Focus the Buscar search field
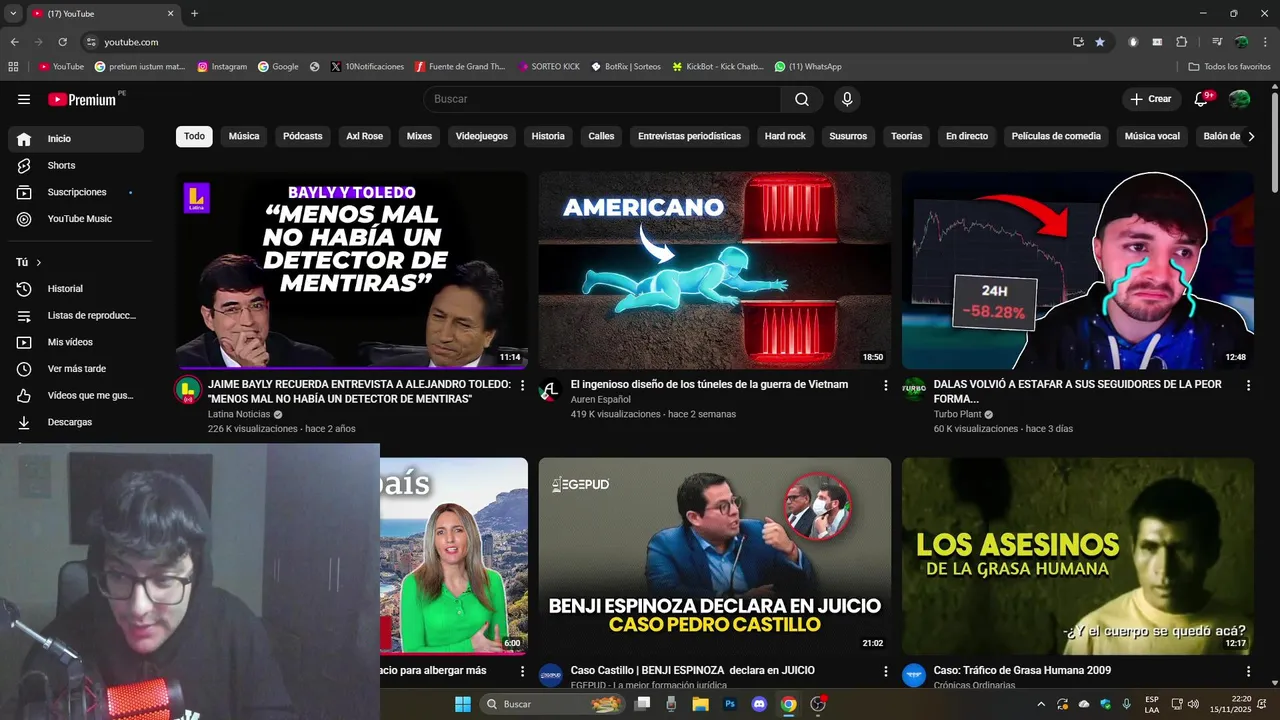1280x720 pixels. (x=602, y=99)
